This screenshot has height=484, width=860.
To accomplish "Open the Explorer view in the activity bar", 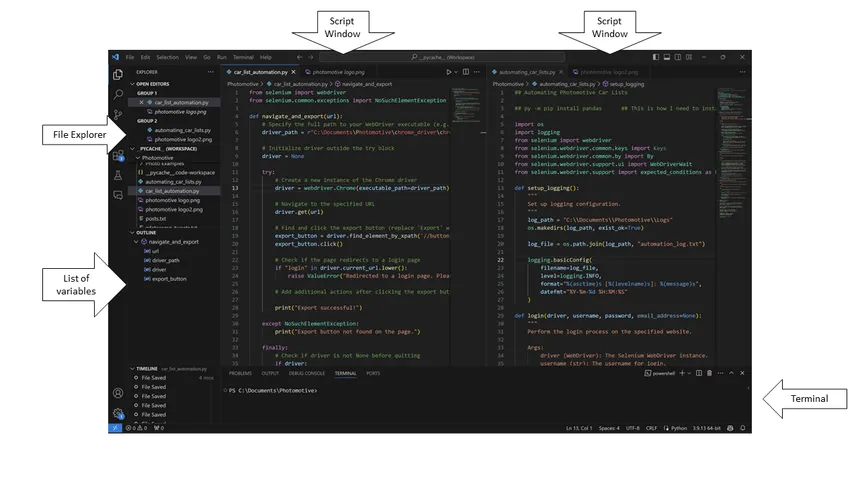I will click(x=118, y=74).
